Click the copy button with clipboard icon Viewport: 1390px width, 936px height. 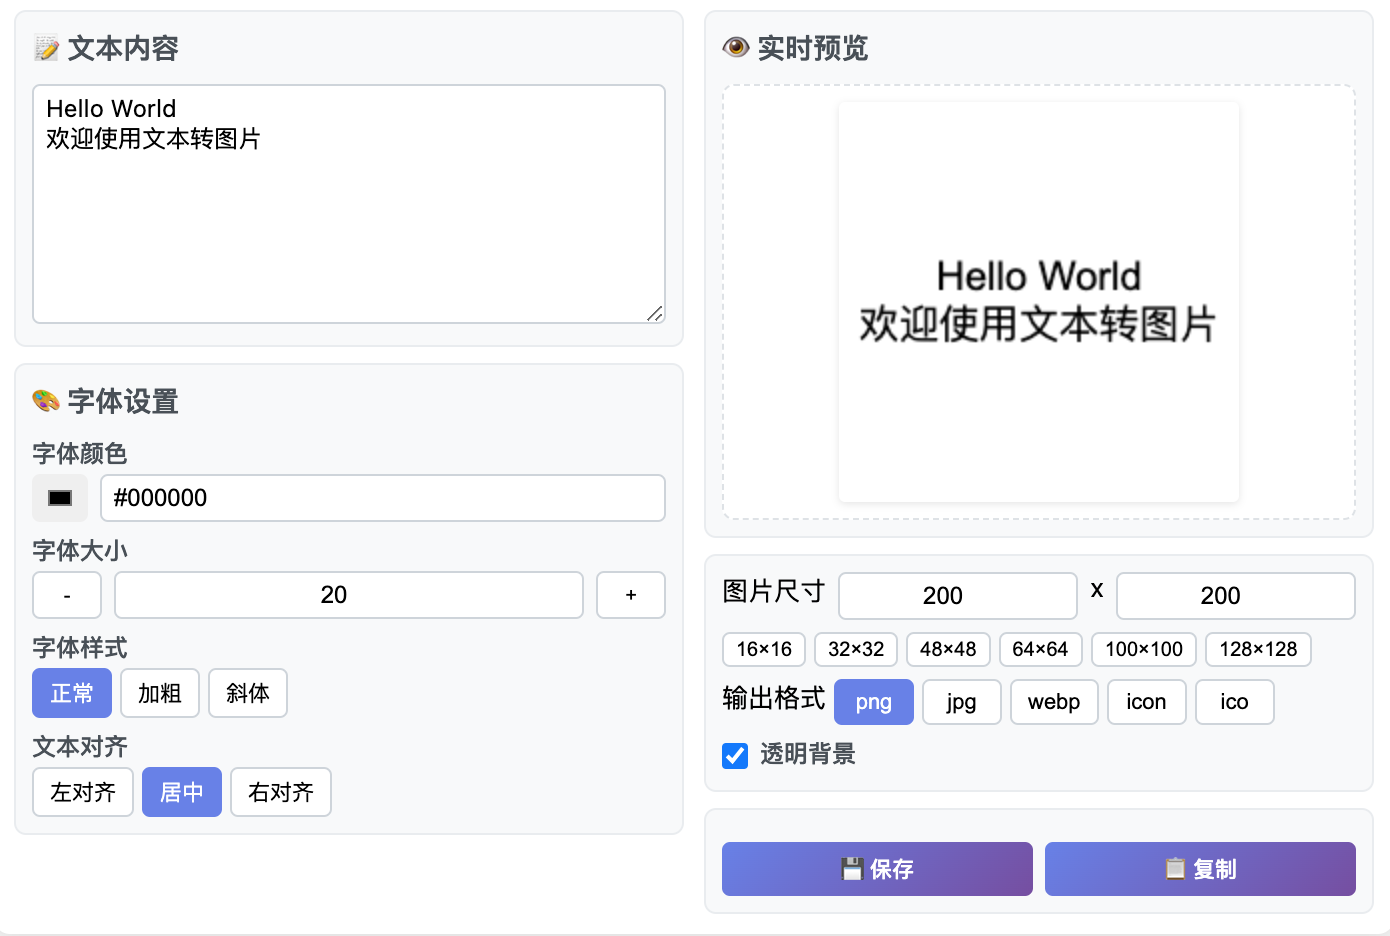click(1200, 868)
